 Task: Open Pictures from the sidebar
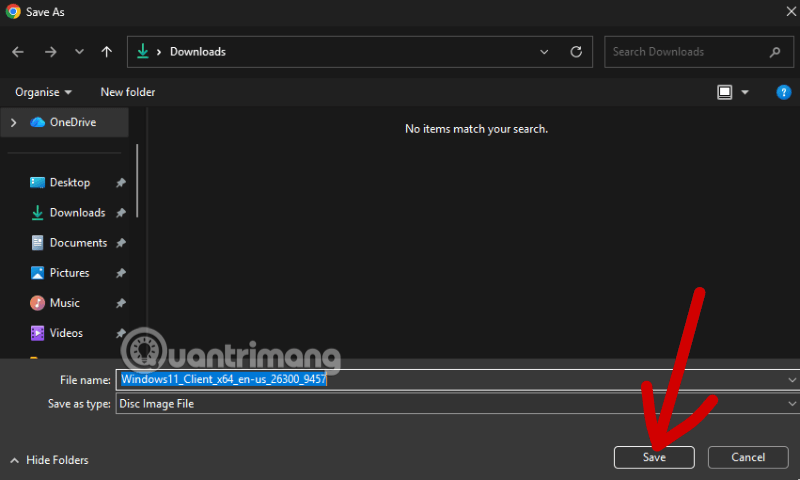pyautogui.click(x=69, y=273)
